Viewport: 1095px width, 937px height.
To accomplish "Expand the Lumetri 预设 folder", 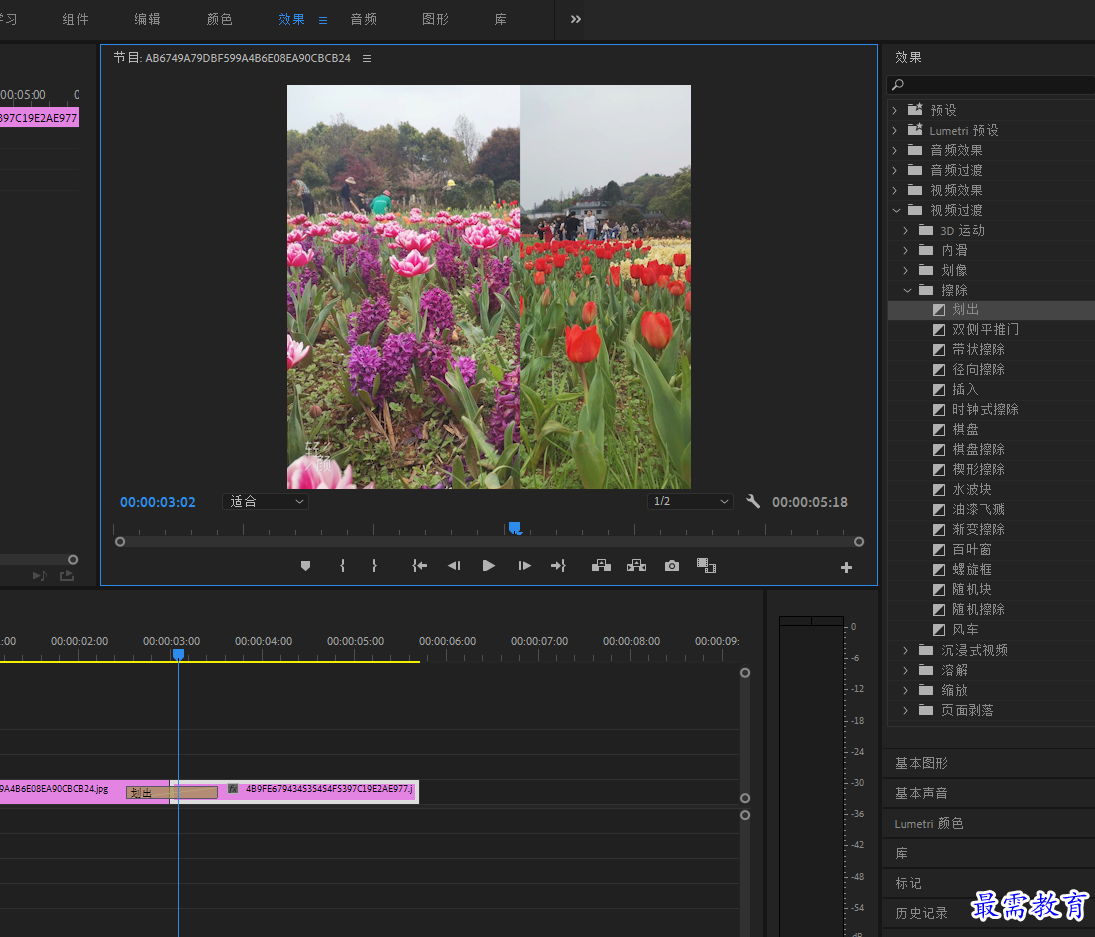I will point(895,131).
